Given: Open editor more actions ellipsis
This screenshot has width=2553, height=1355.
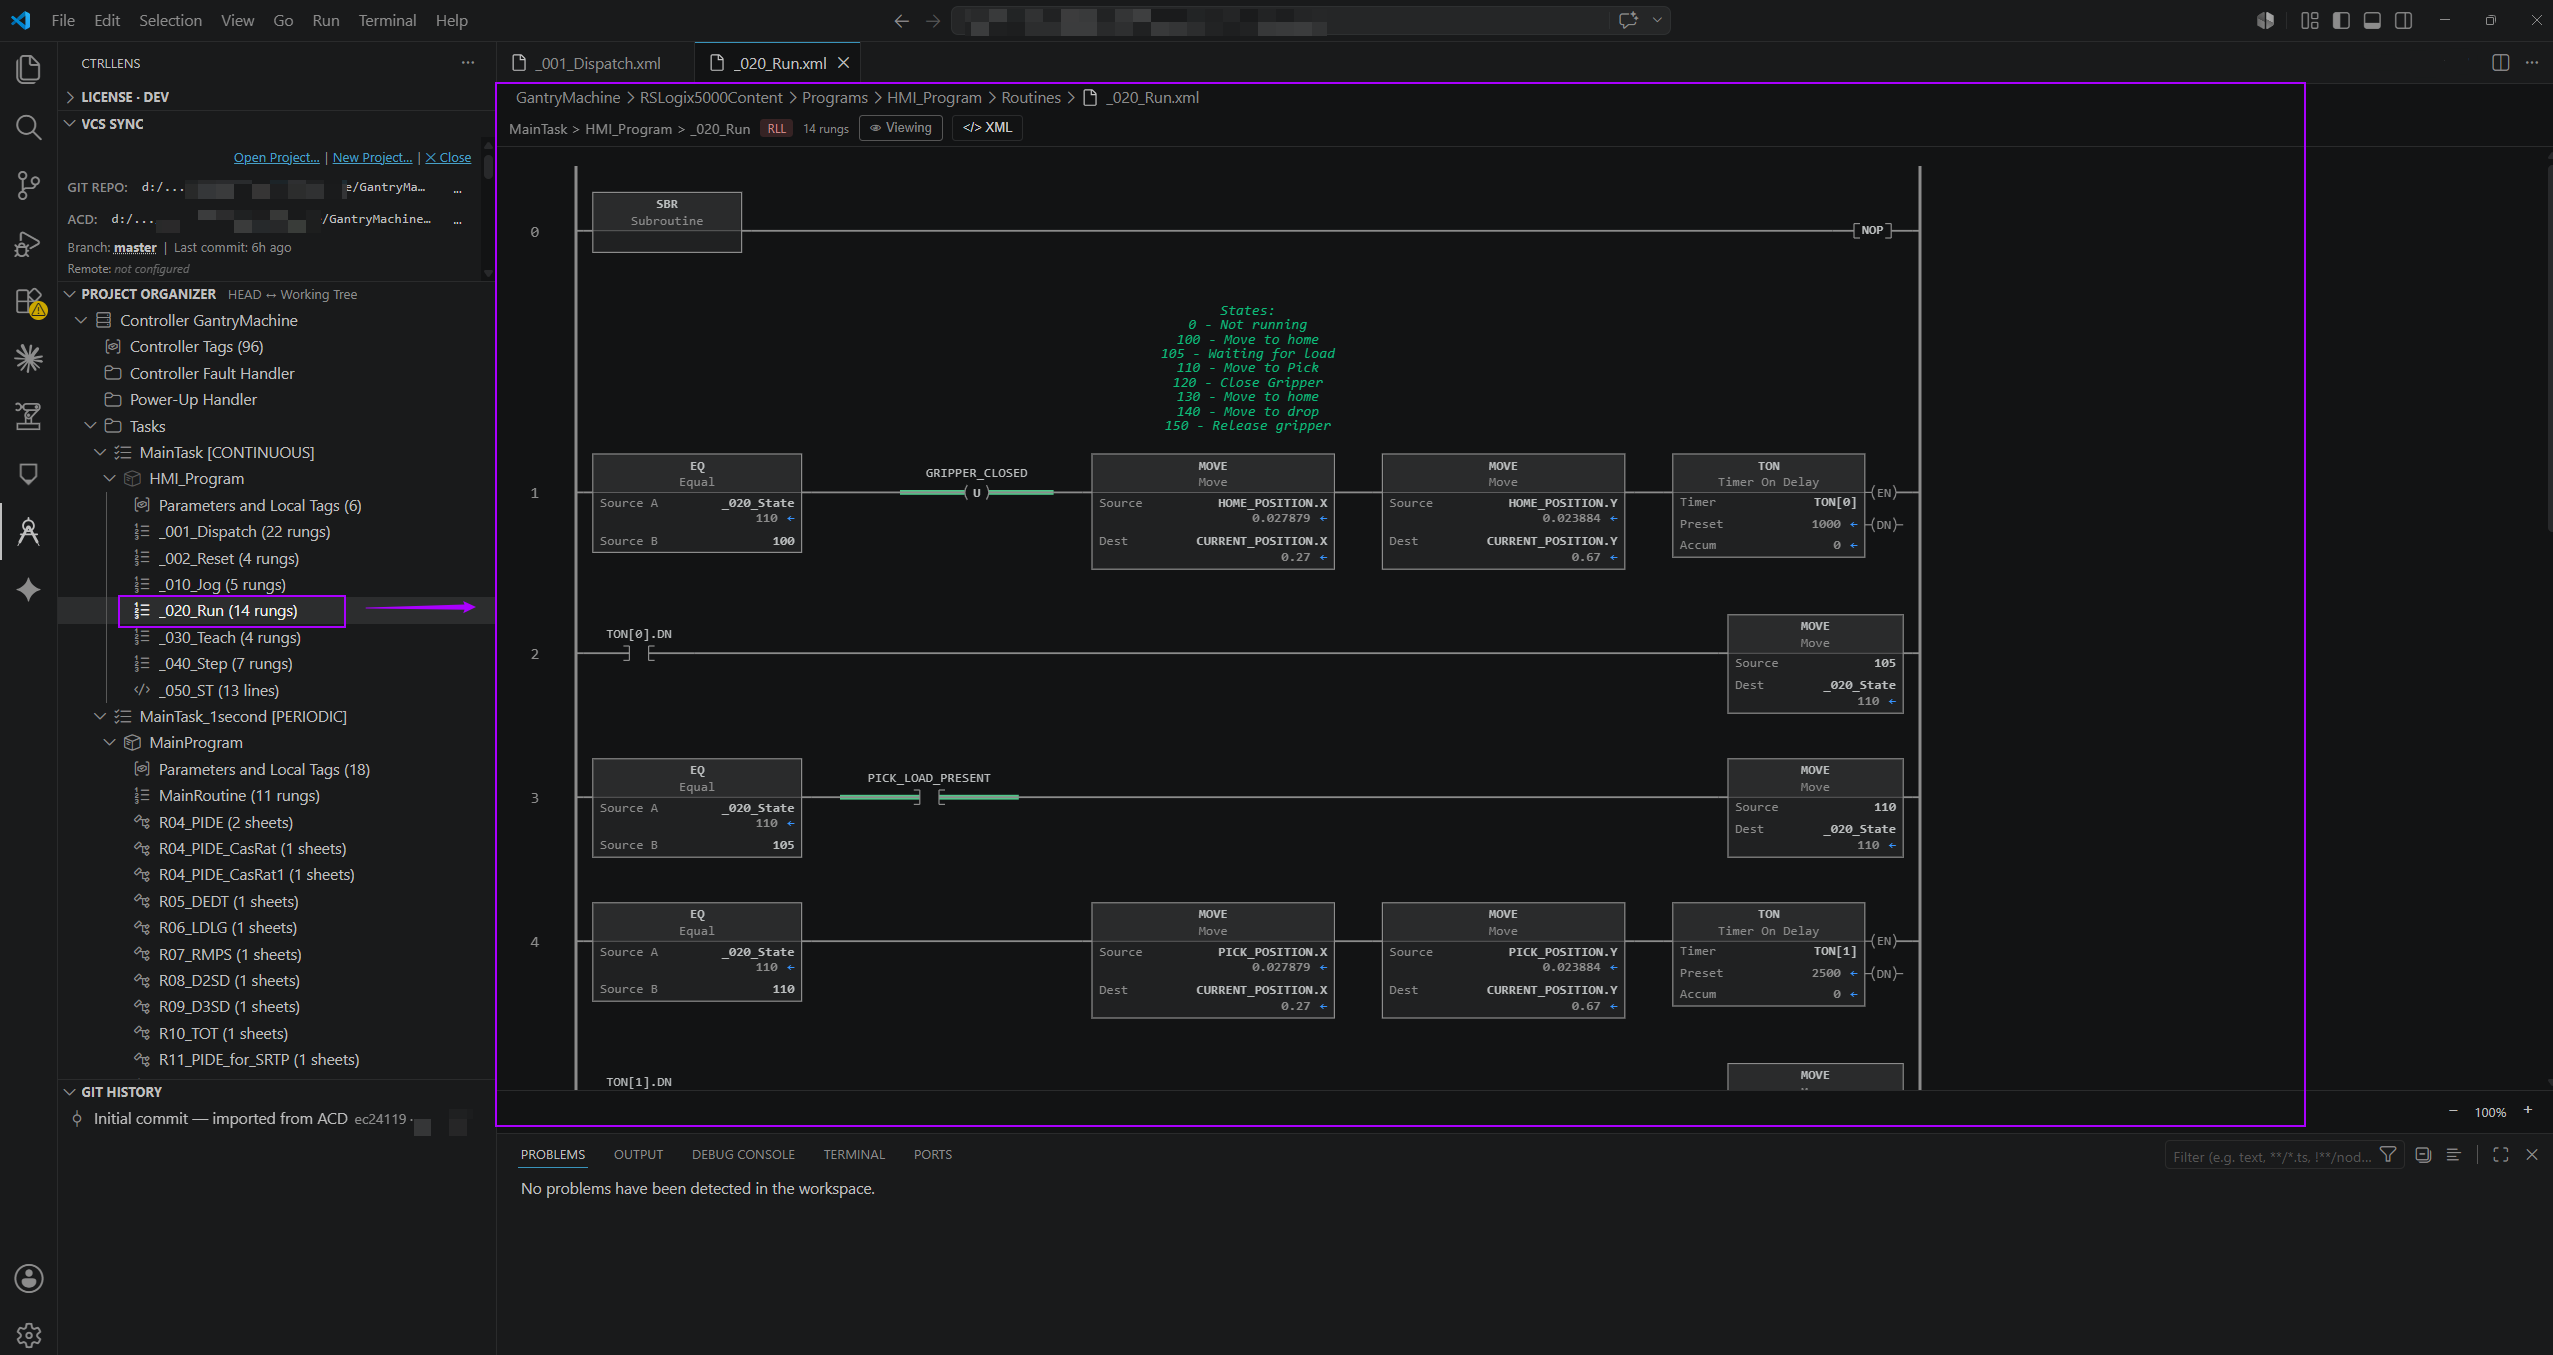Looking at the screenshot, I should click(x=2532, y=62).
